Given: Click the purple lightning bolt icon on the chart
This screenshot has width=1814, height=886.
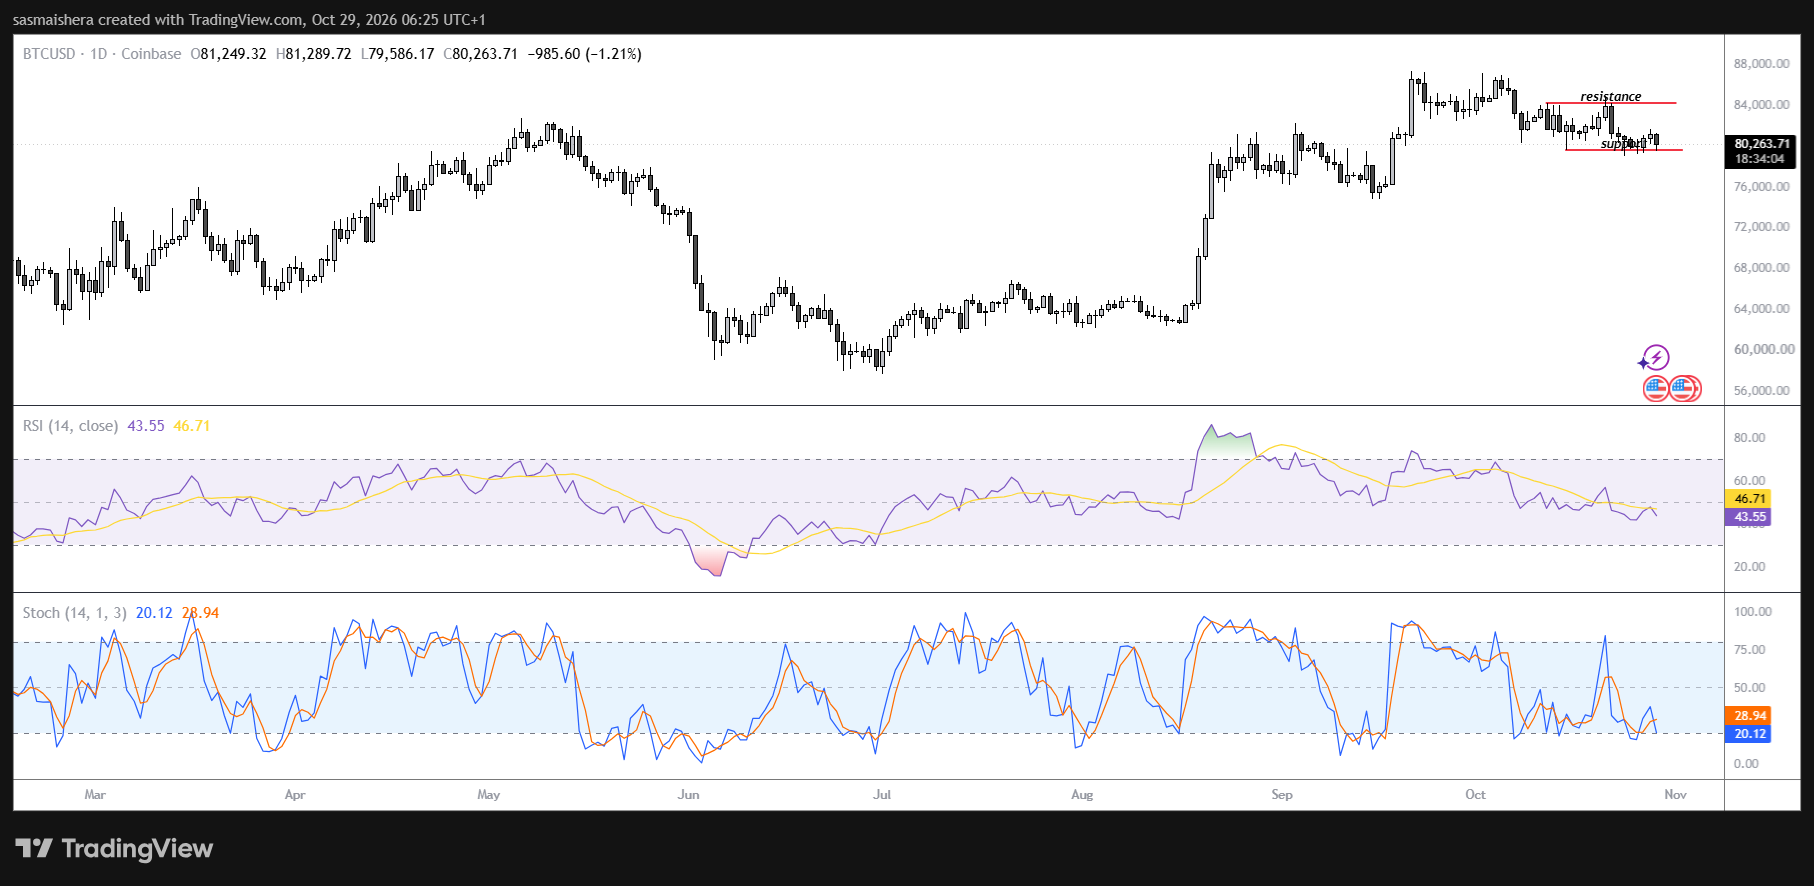Looking at the screenshot, I should 1655,358.
